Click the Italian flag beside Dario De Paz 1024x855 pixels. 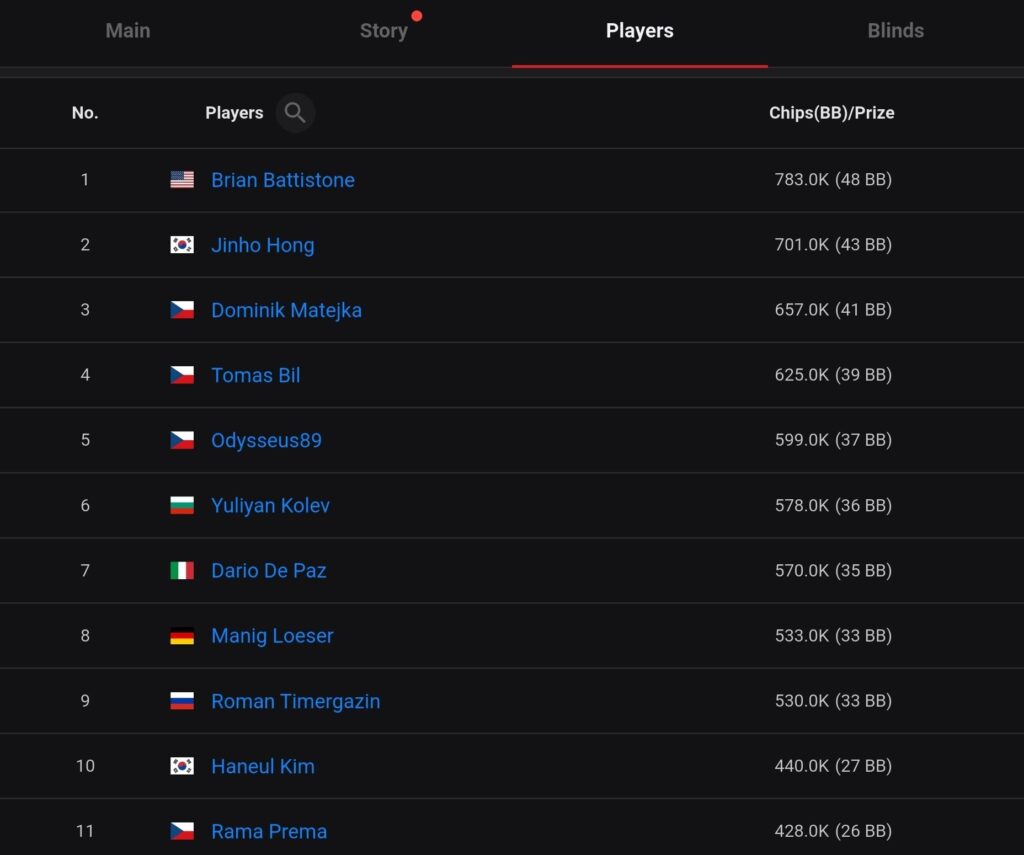point(182,571)
